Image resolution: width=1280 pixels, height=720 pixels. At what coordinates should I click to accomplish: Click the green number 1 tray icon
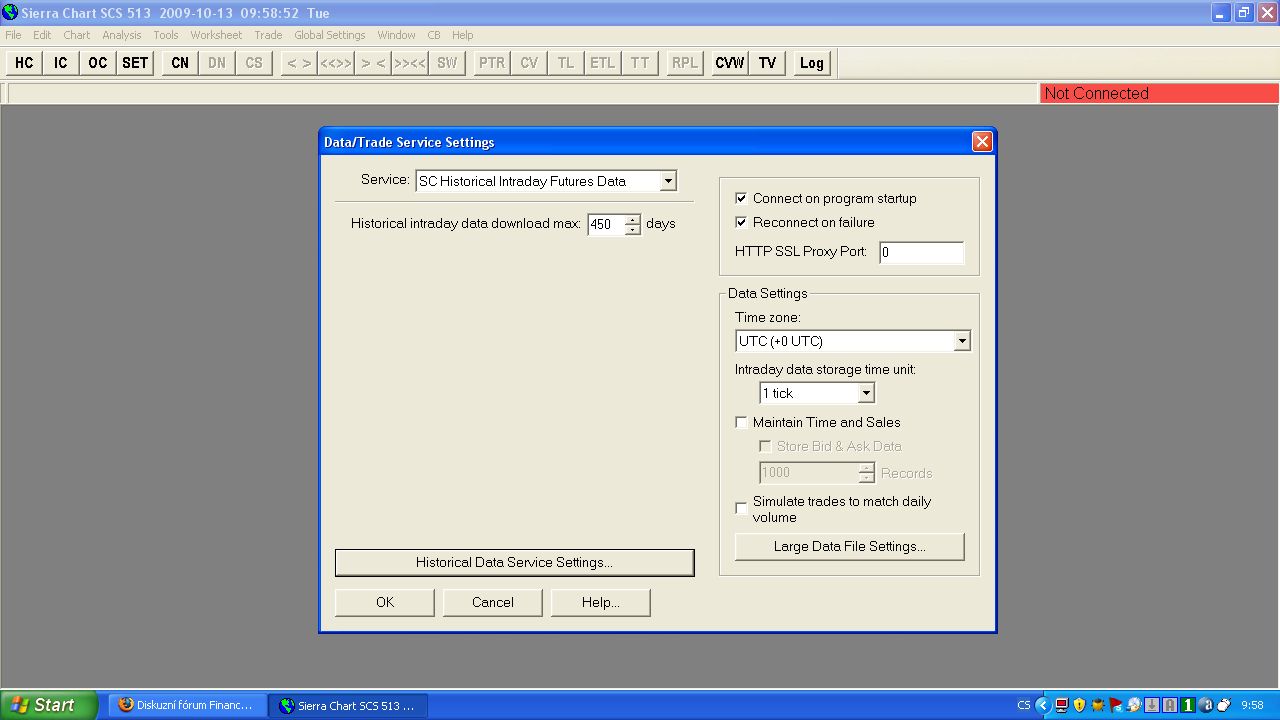[x=1188, y=705]
